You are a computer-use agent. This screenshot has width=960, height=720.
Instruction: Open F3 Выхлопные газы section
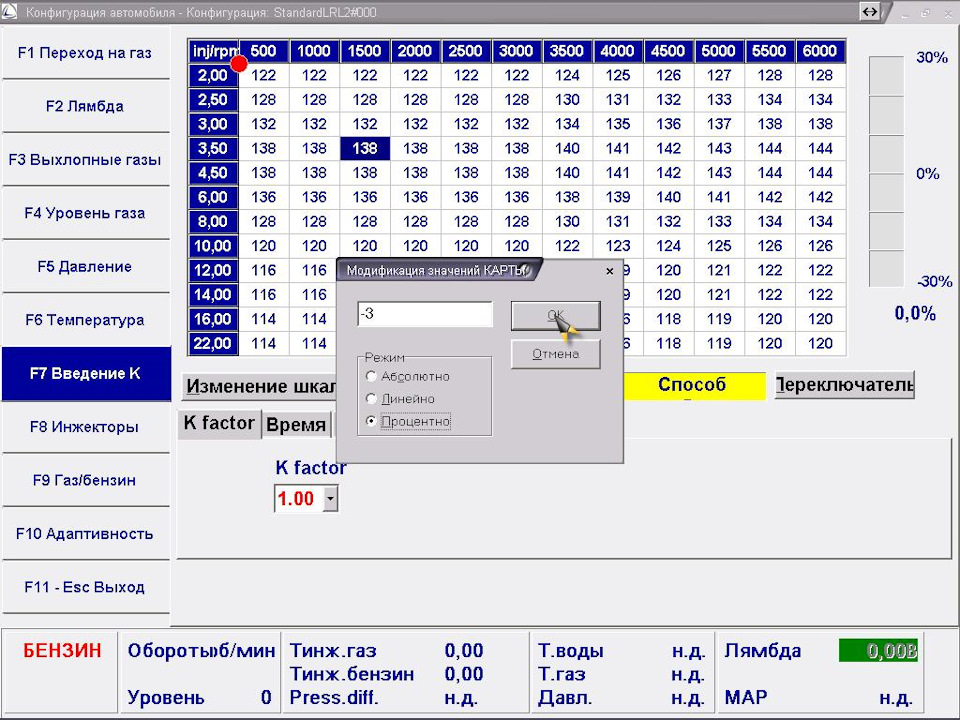point(85,160)
